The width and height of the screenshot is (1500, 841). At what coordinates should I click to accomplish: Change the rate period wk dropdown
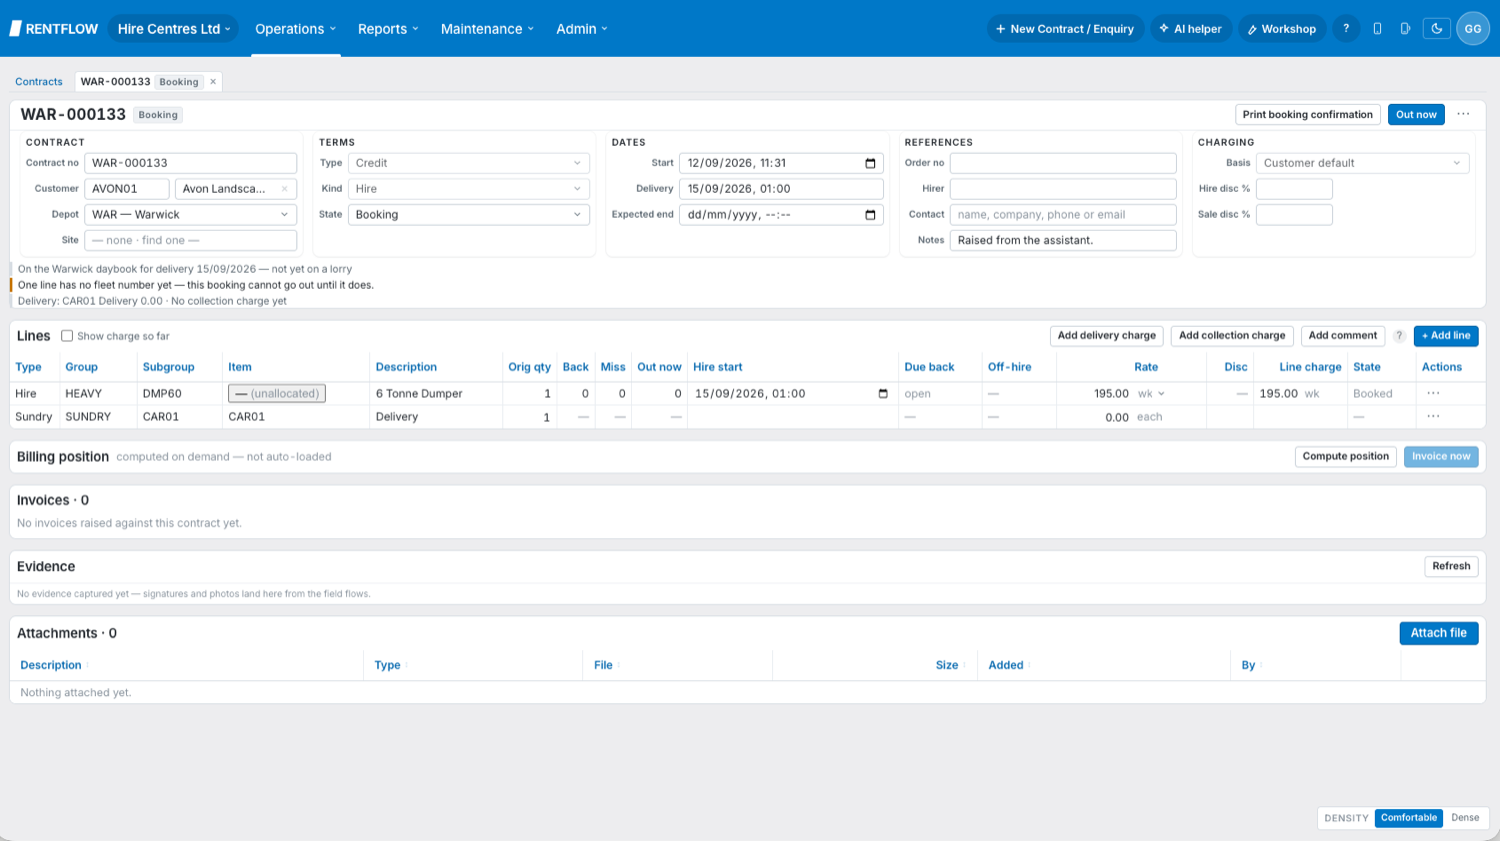pos(1151,394)
